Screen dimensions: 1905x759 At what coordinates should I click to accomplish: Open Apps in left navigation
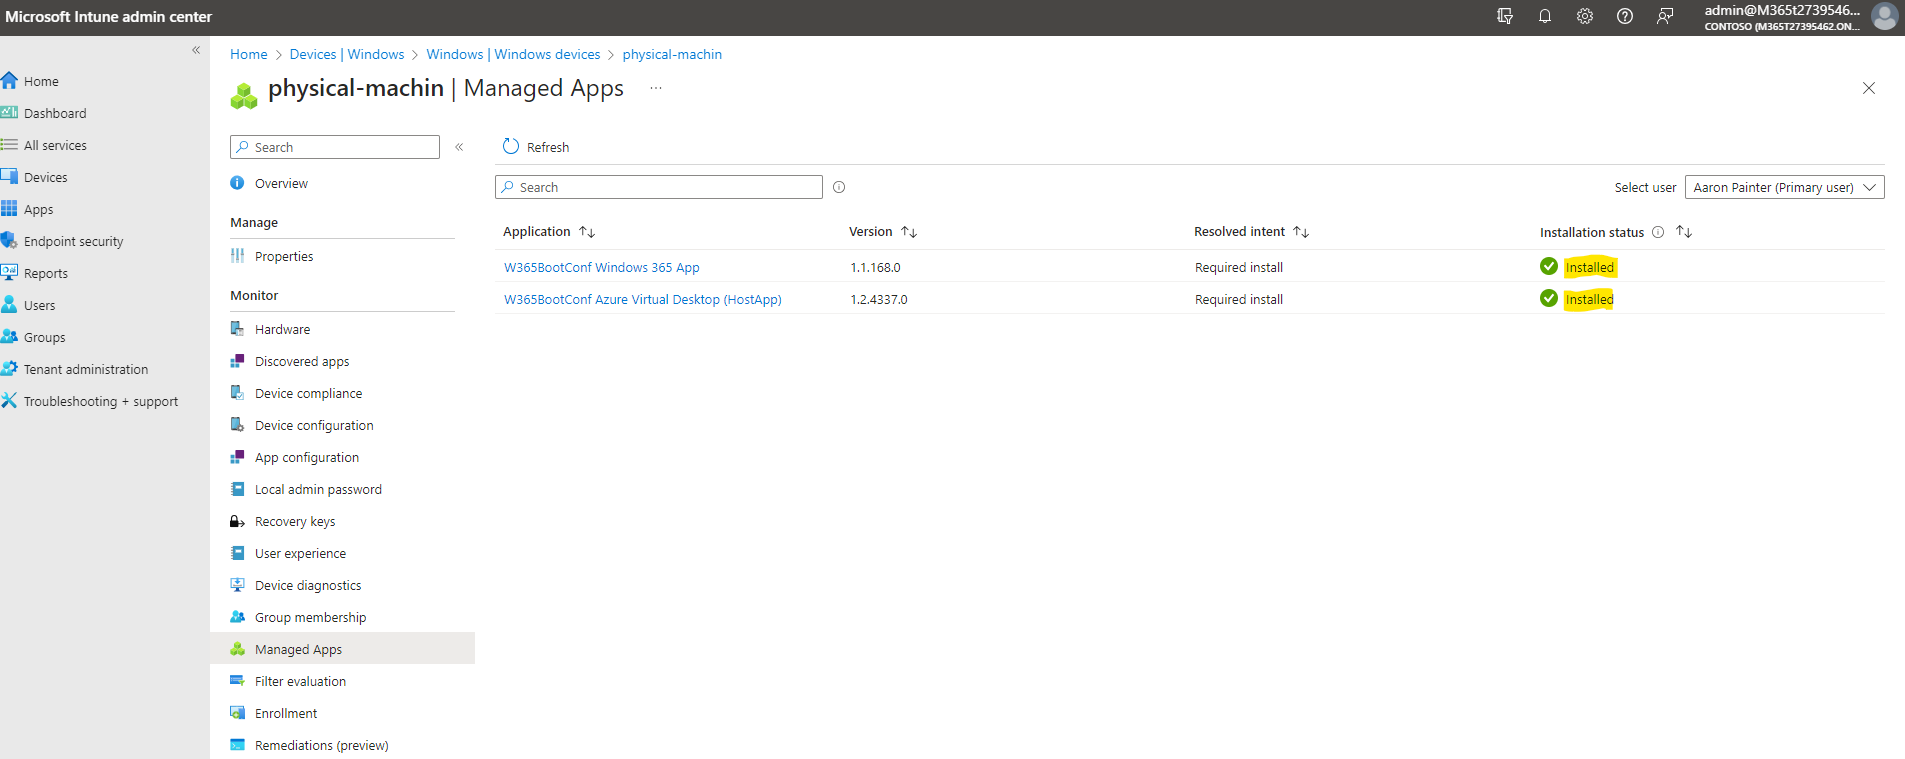pyautogui.click(x=38, y=209)
